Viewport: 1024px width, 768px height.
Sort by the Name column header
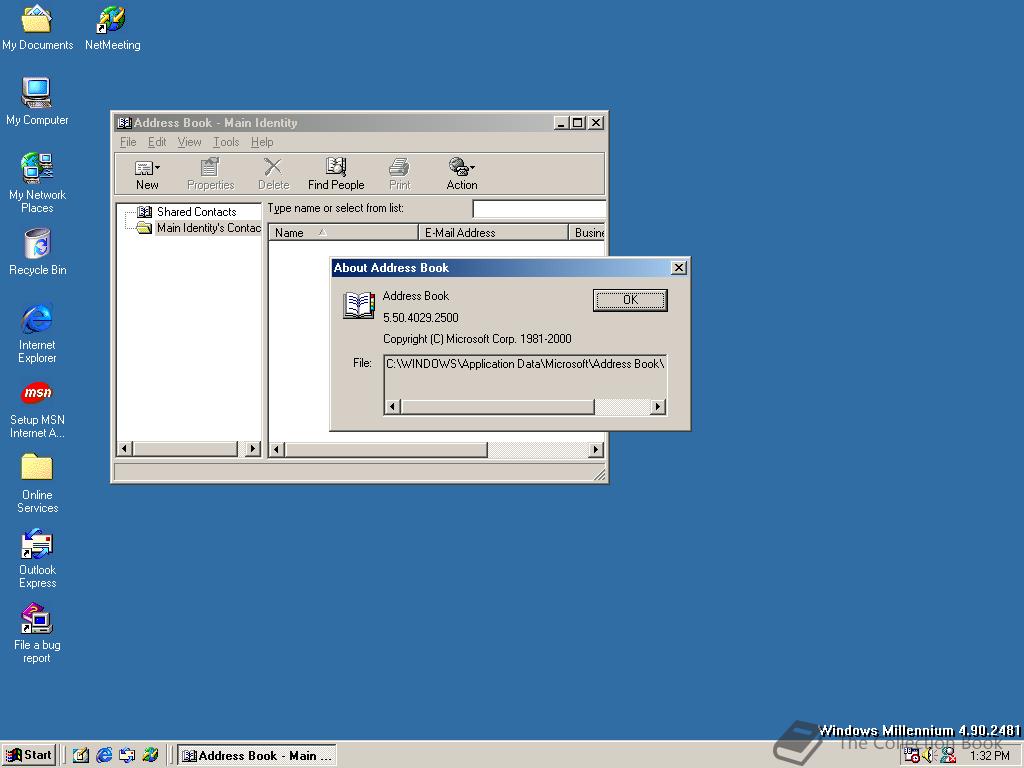pyautogui.click(x=343, y=232)
